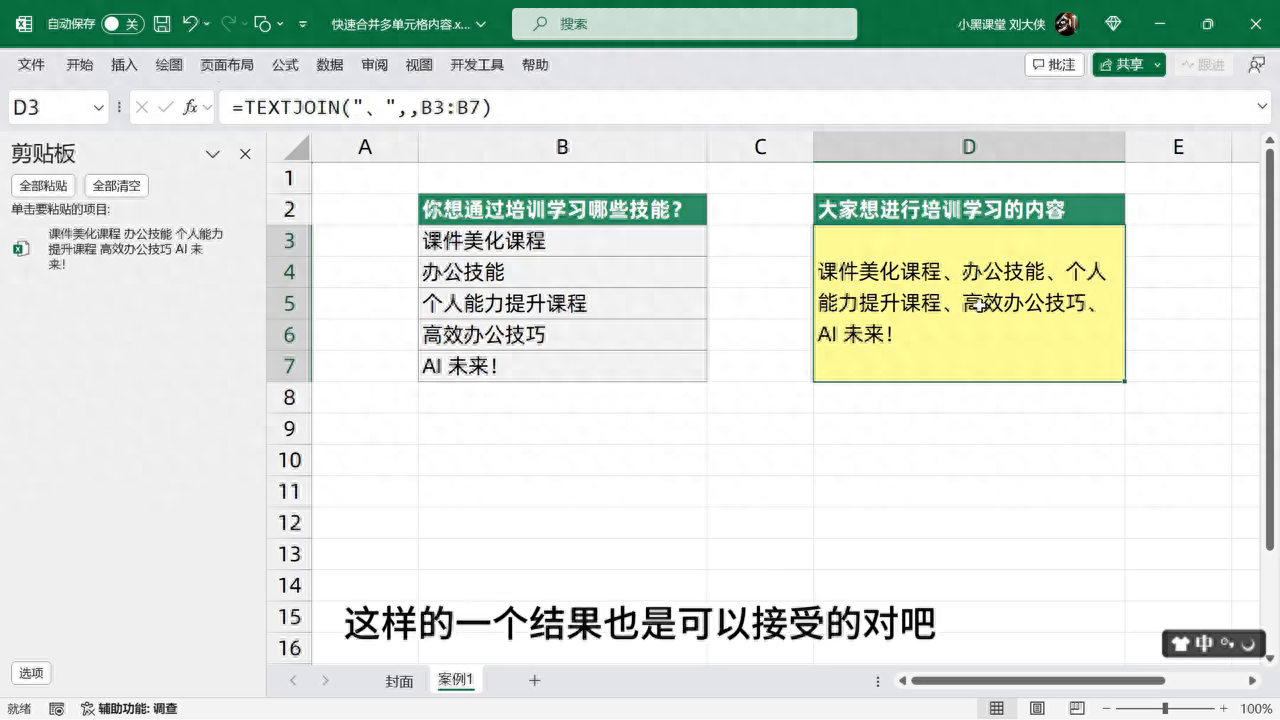This screenshot has height=720, width=1280.
Task: Click the yellow merged result cell D3
Action: tap(968, 303)
